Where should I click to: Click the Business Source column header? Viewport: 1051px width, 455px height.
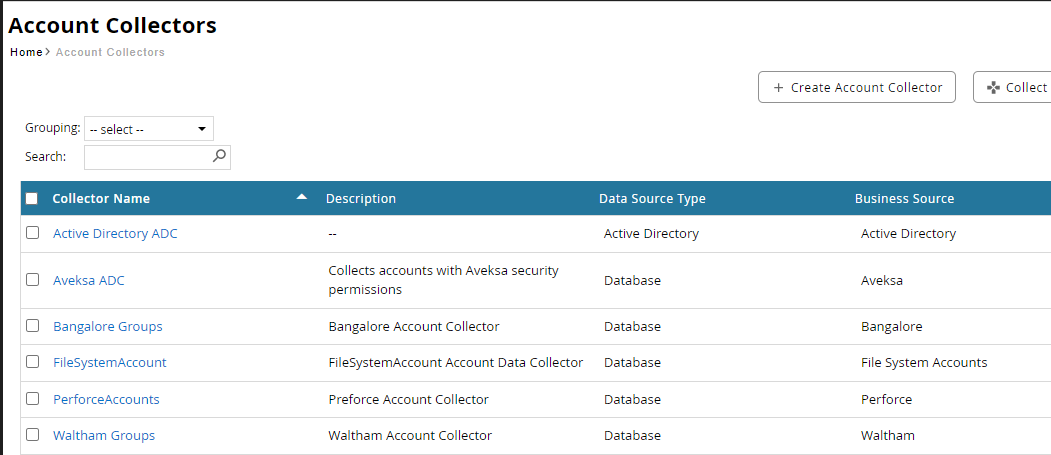click(904, 199)
